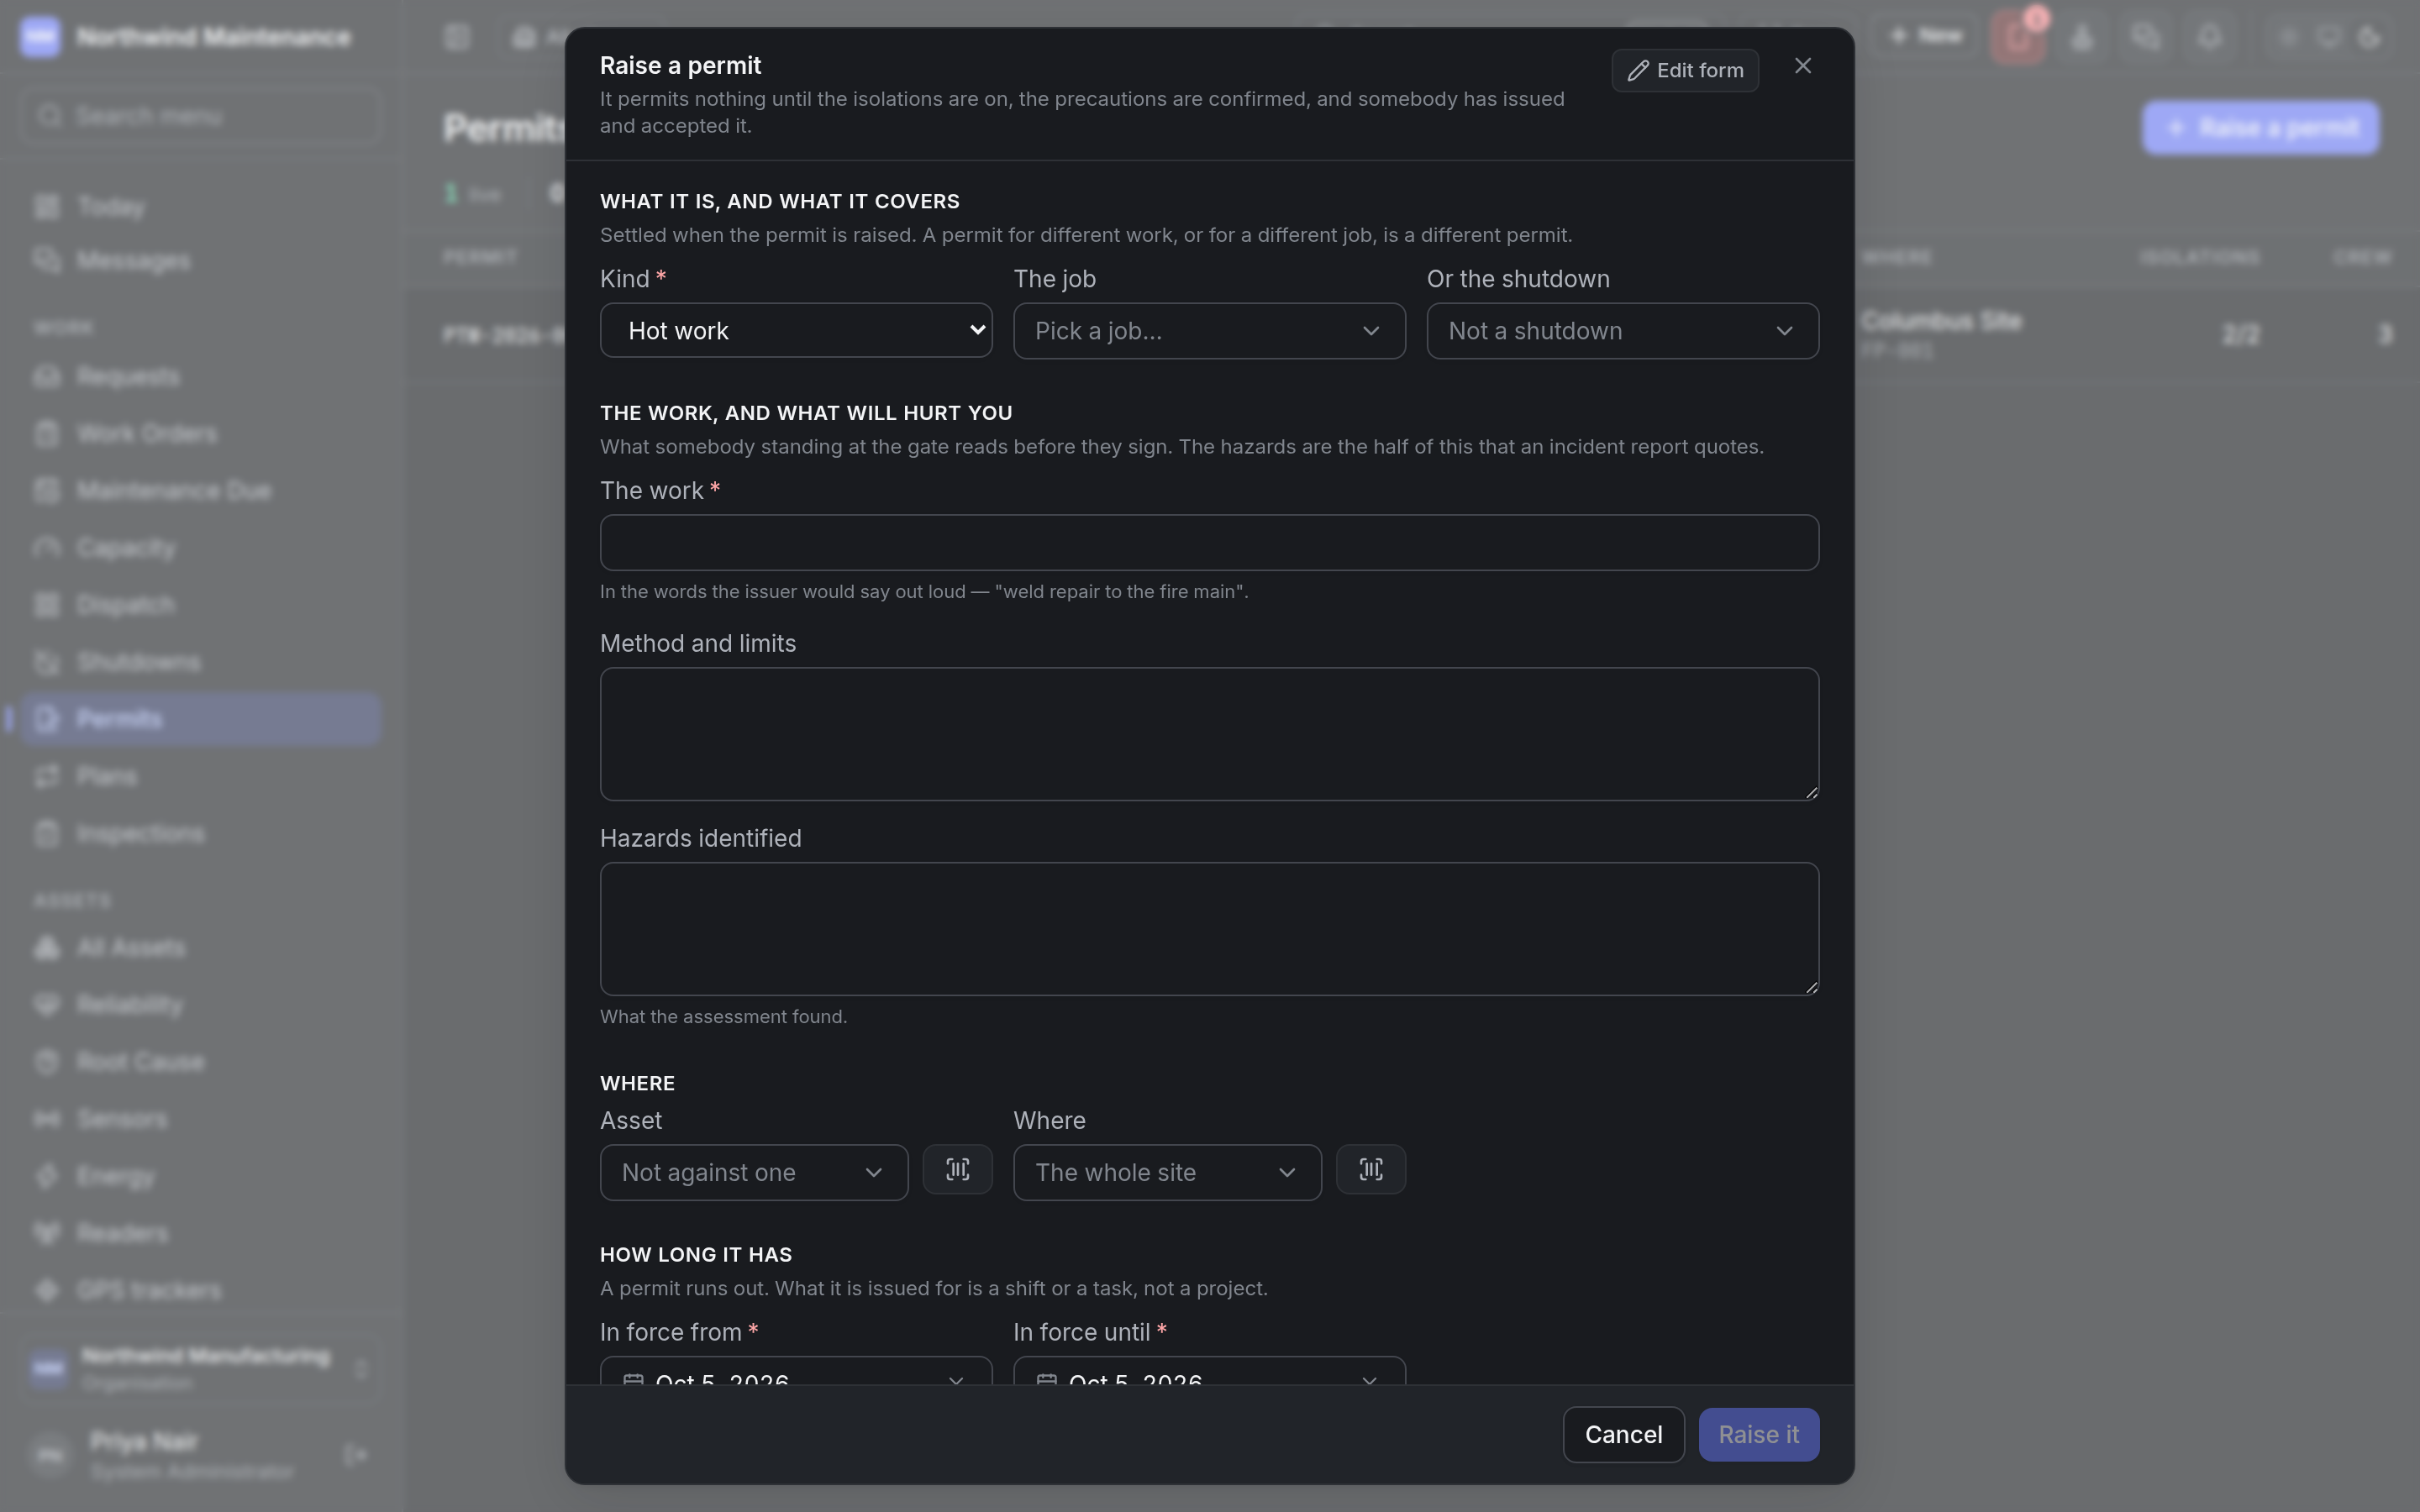Screen dimensions: 2420x1512
Task: Open Today in the sidebar
Action: coord(200,207)
